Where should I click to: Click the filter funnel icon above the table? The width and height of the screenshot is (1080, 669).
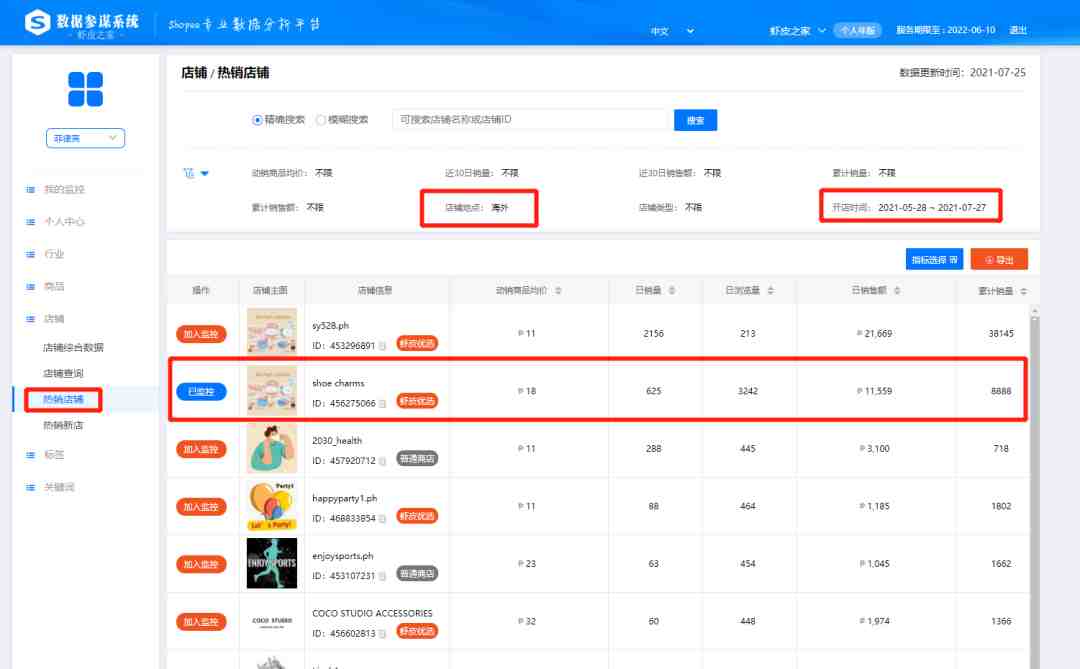pyautogui.click(x=189, y=173)
